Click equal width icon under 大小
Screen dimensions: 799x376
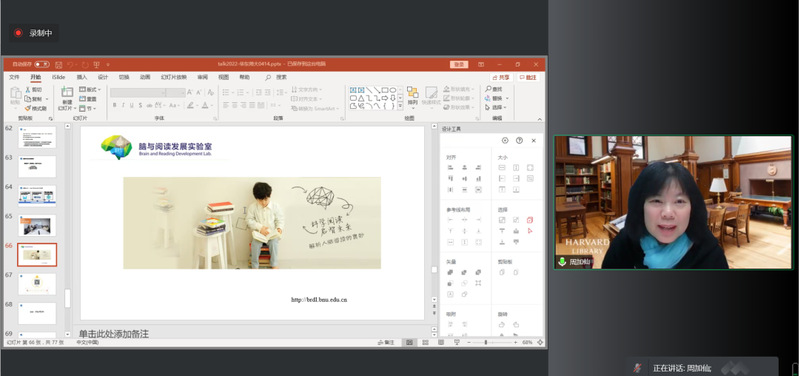point(502,168)
